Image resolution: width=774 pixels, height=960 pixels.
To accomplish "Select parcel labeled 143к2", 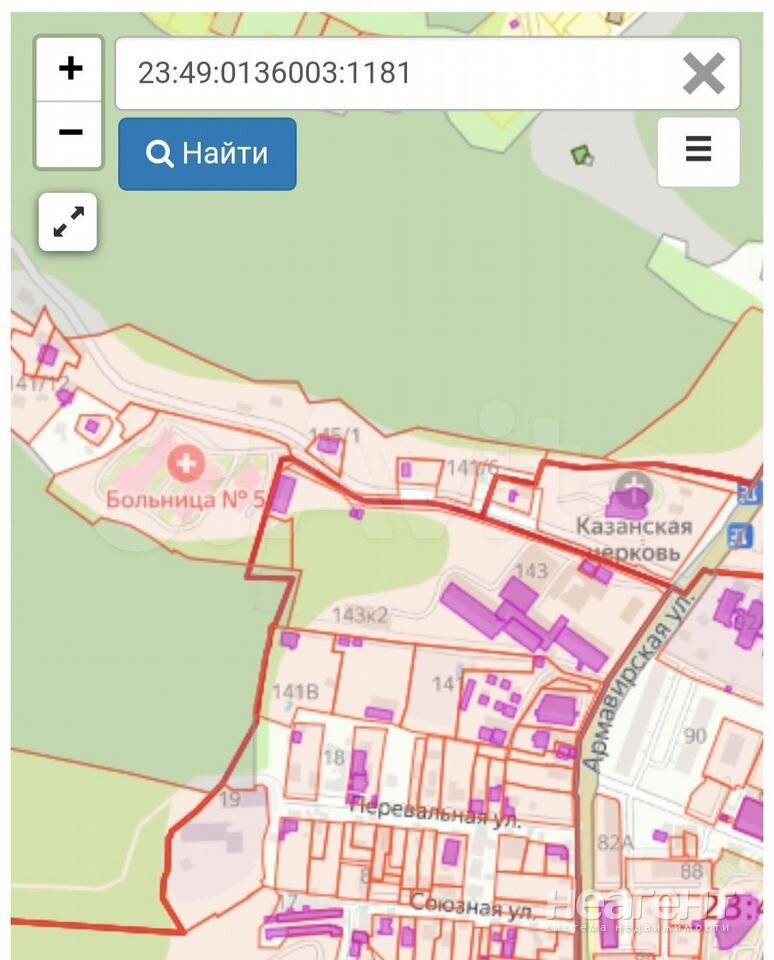I will [359, 615].
